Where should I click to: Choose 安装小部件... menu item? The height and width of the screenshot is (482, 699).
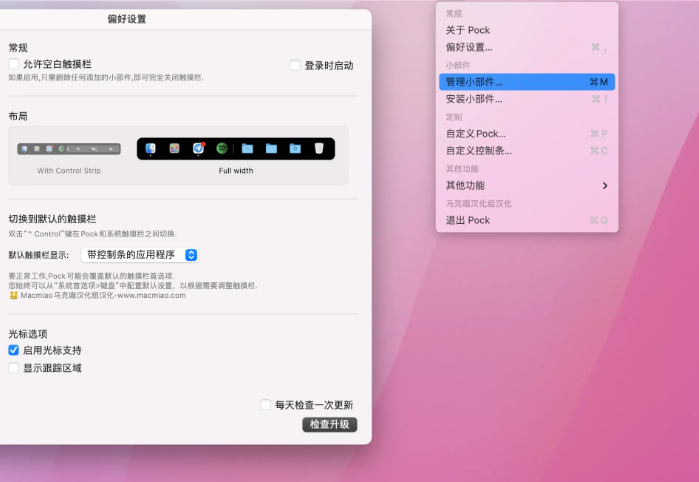[527, 99]
